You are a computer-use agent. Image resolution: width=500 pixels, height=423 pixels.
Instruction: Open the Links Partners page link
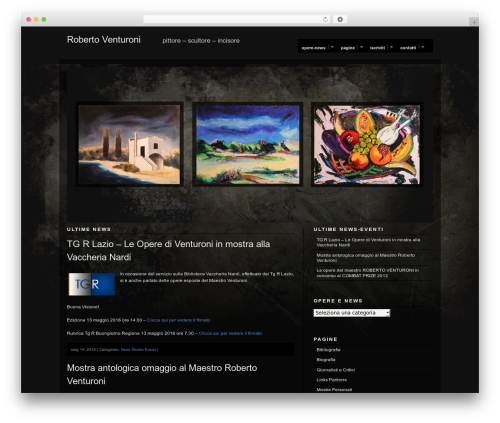point(332,380)
